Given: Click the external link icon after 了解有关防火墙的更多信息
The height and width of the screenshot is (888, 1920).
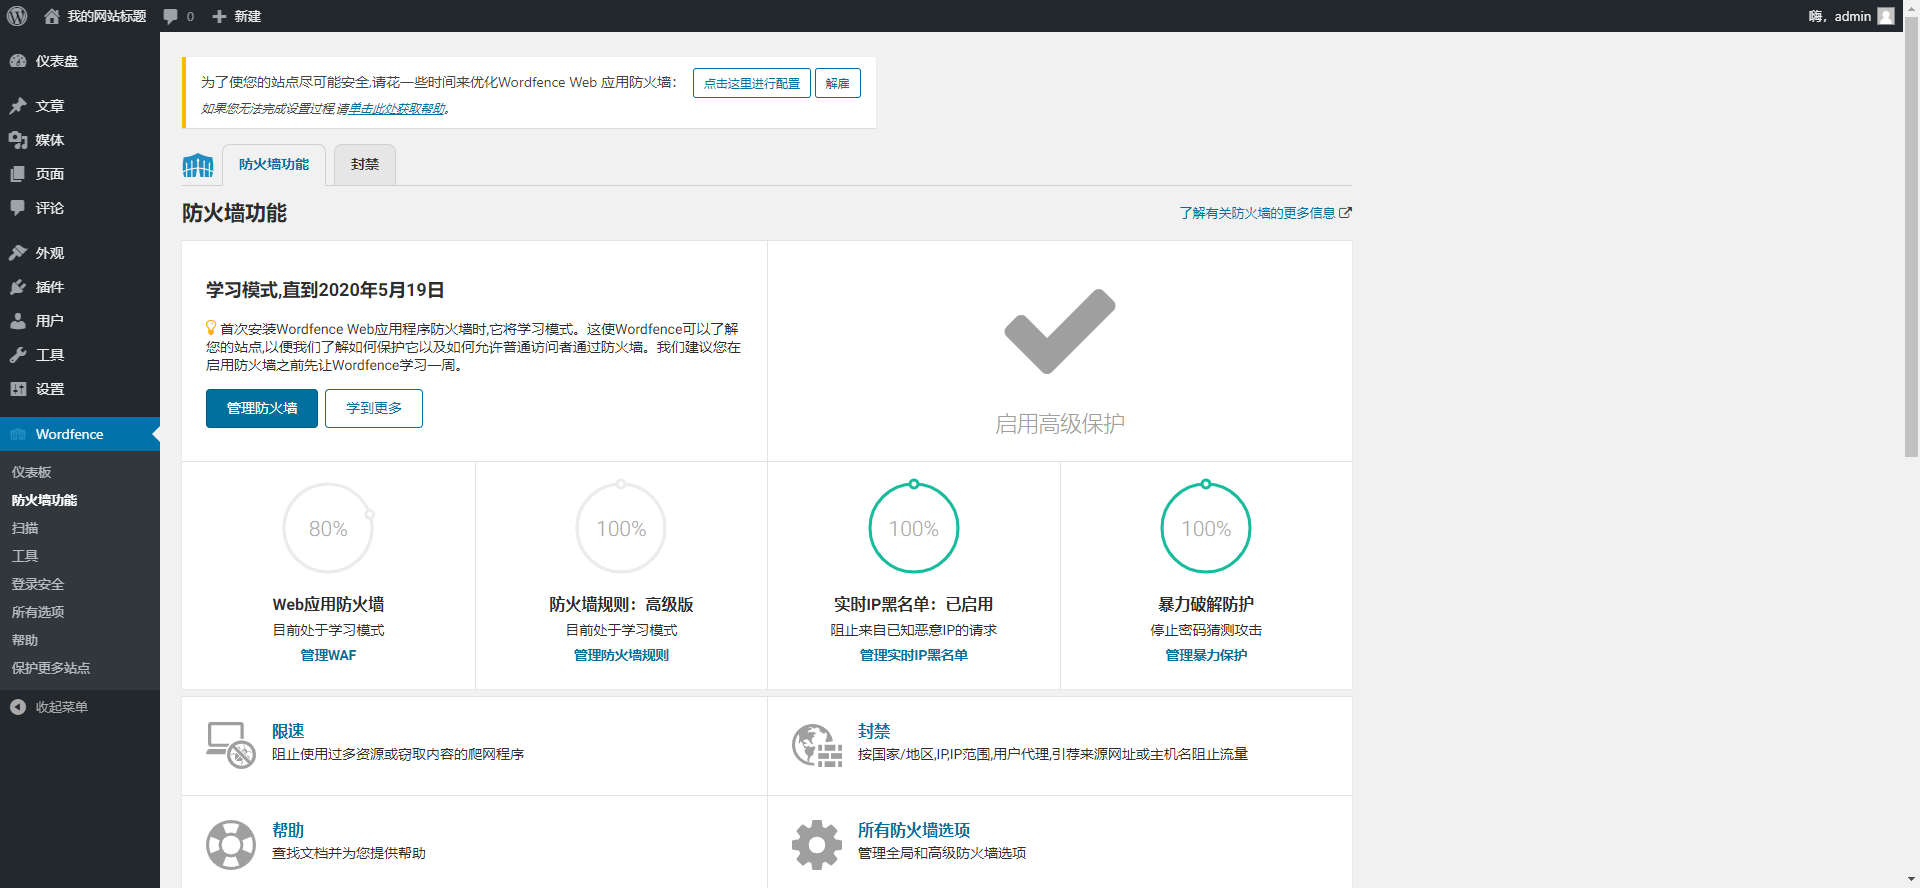Looking at the screenshot, I should coord(1345,212).
